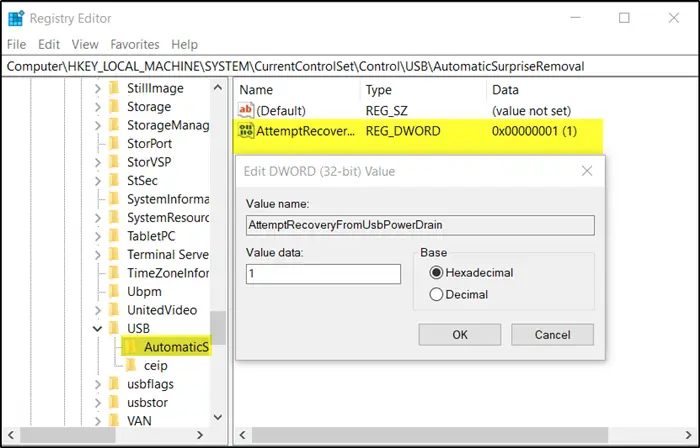Click the Registry Editor app icon in the title bar
This screenshot has width=700, height=448.
[17, 18]
